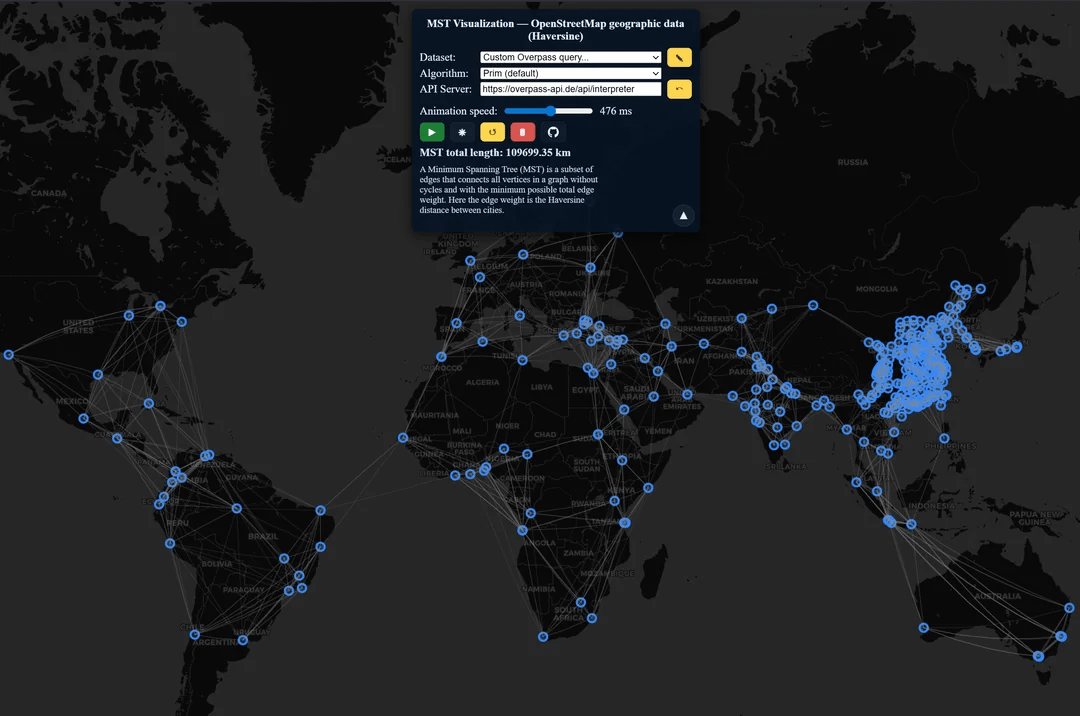Click the NIGER map label

coord(507,426)
